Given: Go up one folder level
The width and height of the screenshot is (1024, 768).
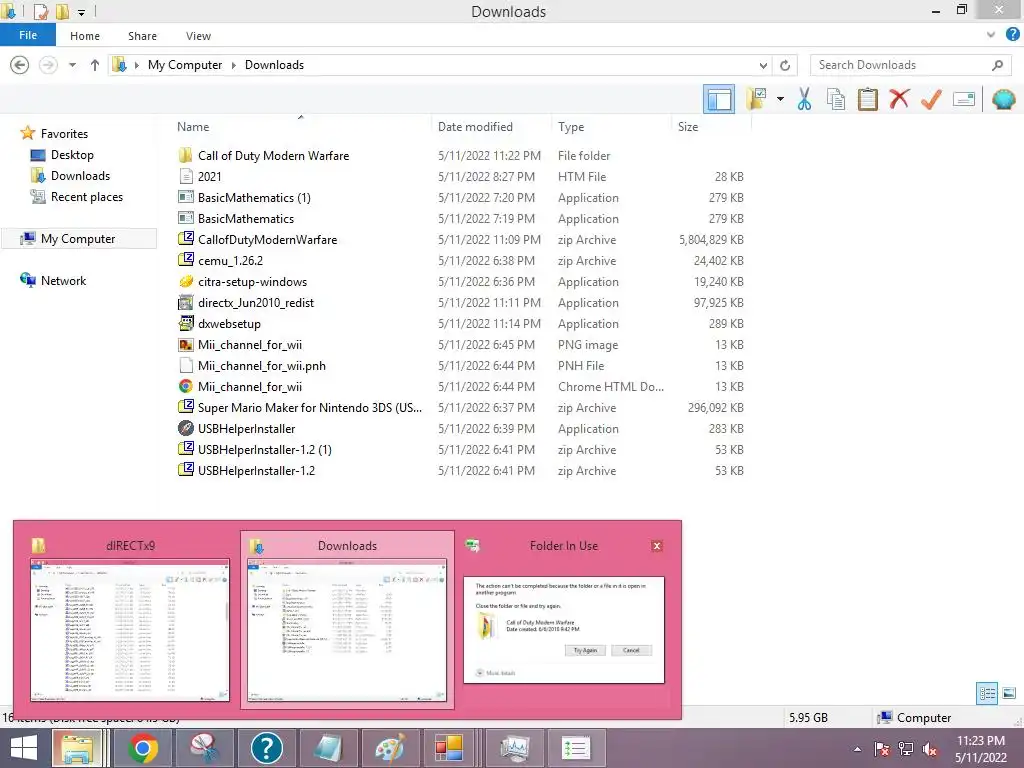Looking at the screenshot, I should [95, 65].
